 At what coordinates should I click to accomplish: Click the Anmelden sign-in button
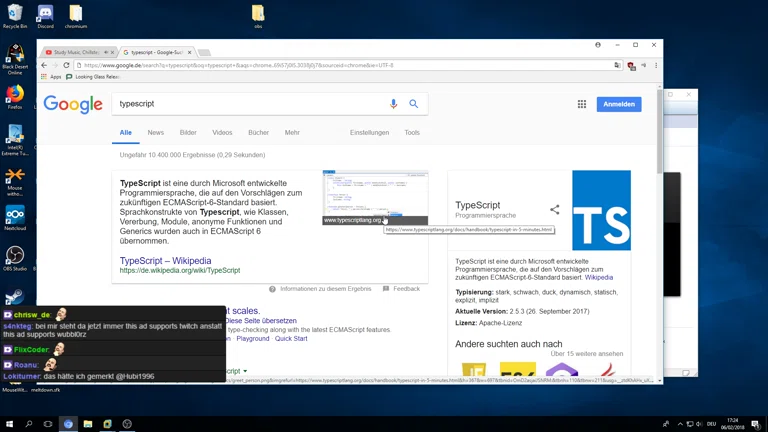(619, 104)
